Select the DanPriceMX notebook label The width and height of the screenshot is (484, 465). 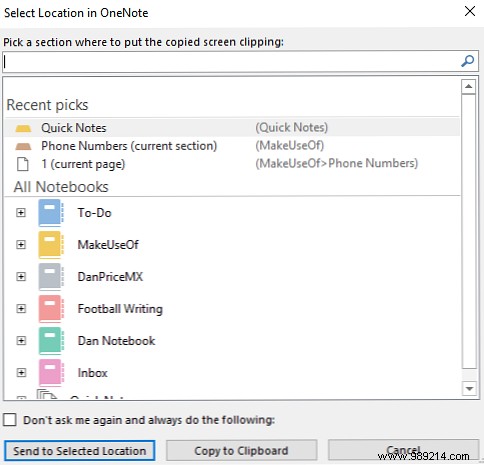pyautogui.click(x=110, y=277)
